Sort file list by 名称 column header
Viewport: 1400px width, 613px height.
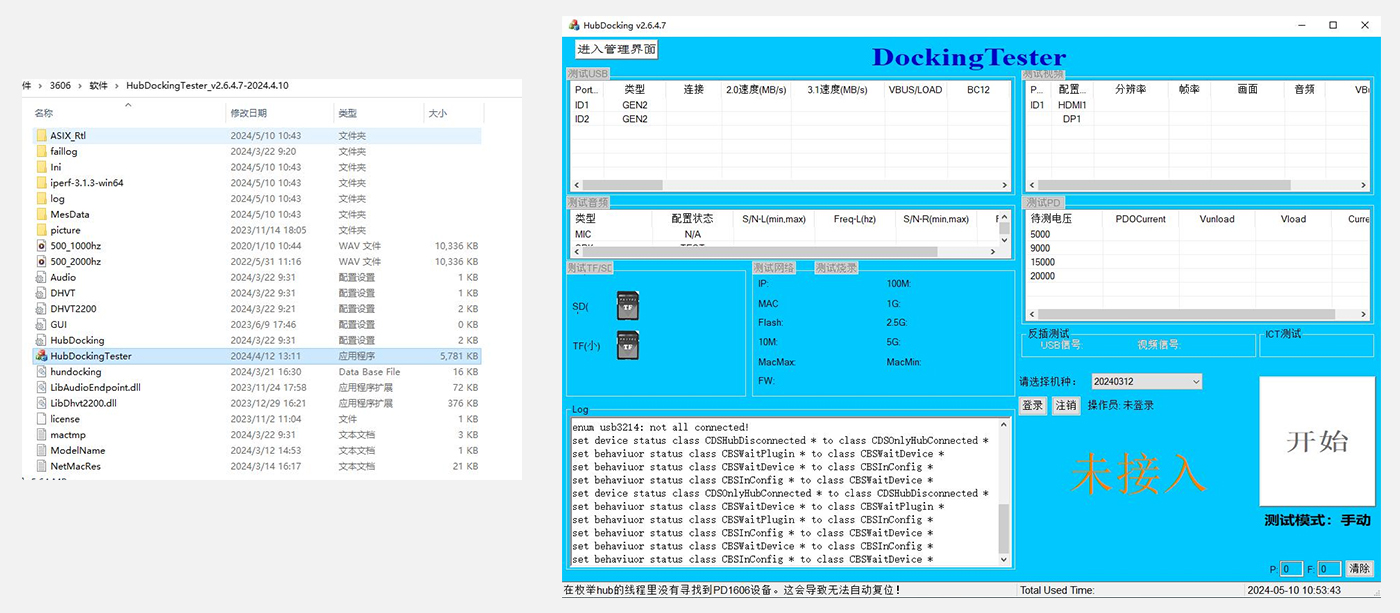pos(45,114)
